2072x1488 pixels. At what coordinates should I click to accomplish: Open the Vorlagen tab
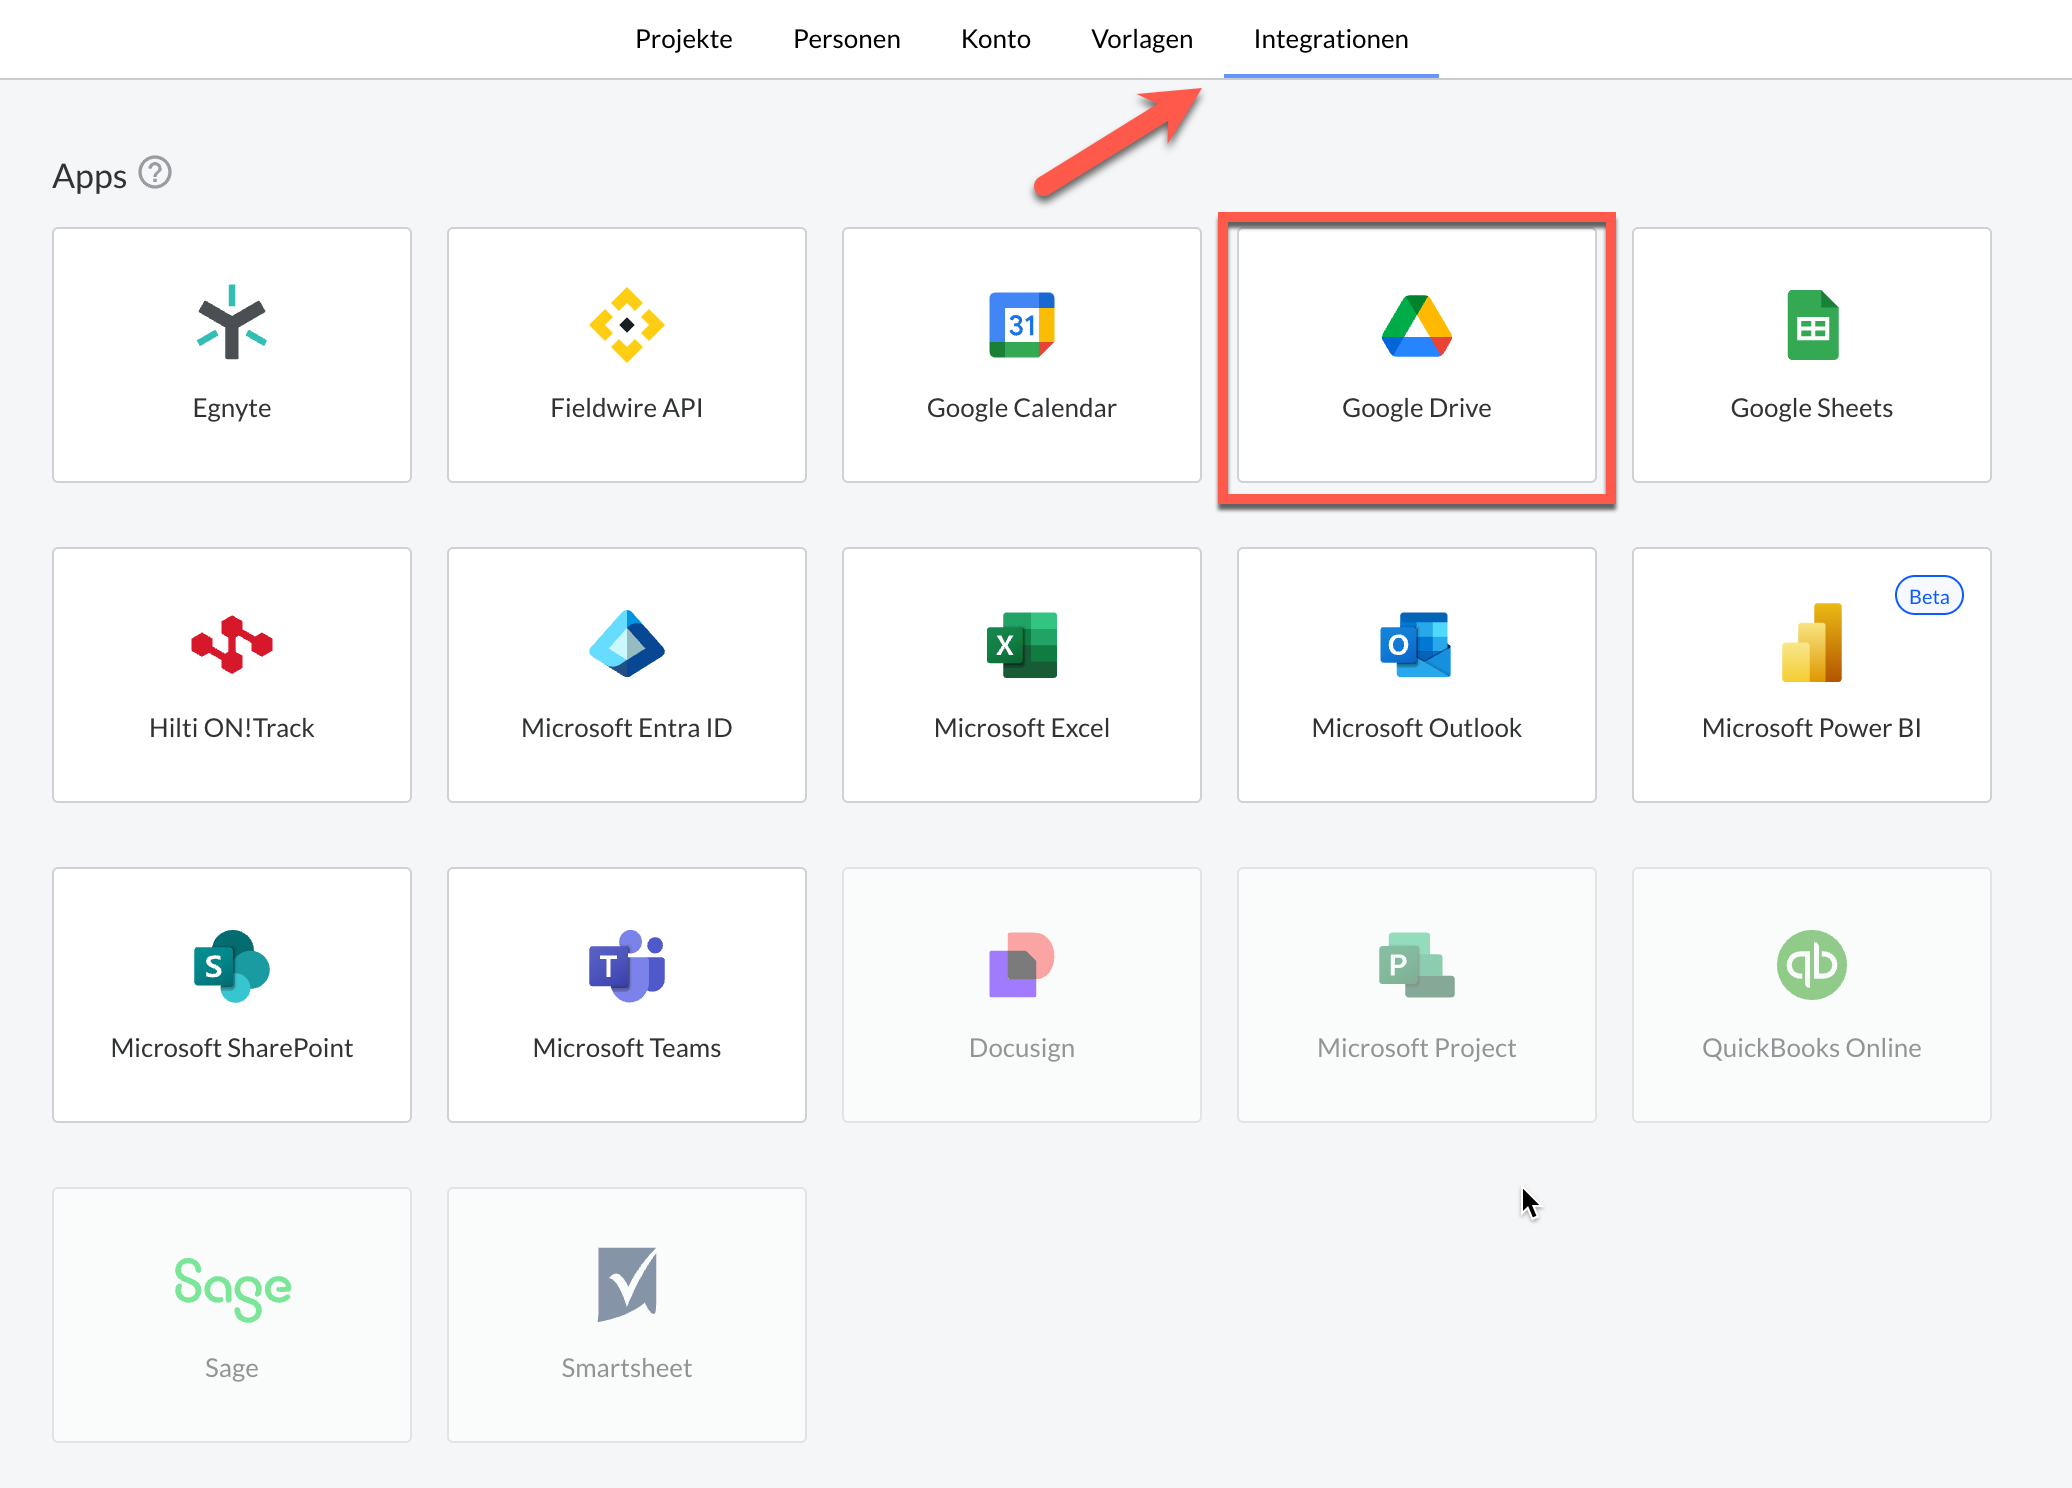[1142, 39]
